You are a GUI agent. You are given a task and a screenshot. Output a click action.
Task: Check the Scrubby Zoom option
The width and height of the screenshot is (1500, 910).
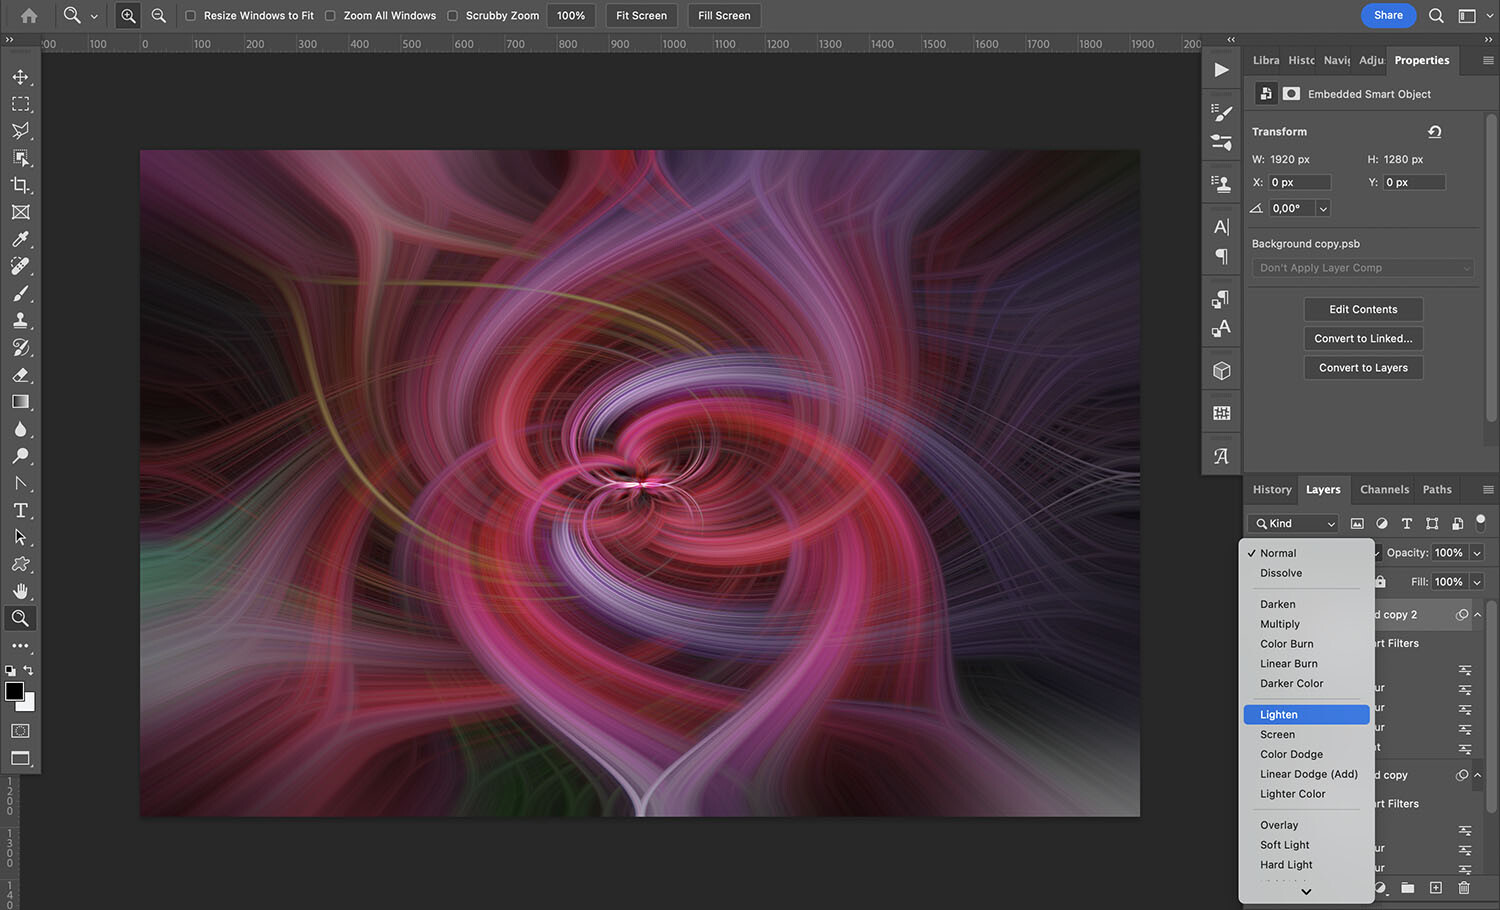click(452, 15)
